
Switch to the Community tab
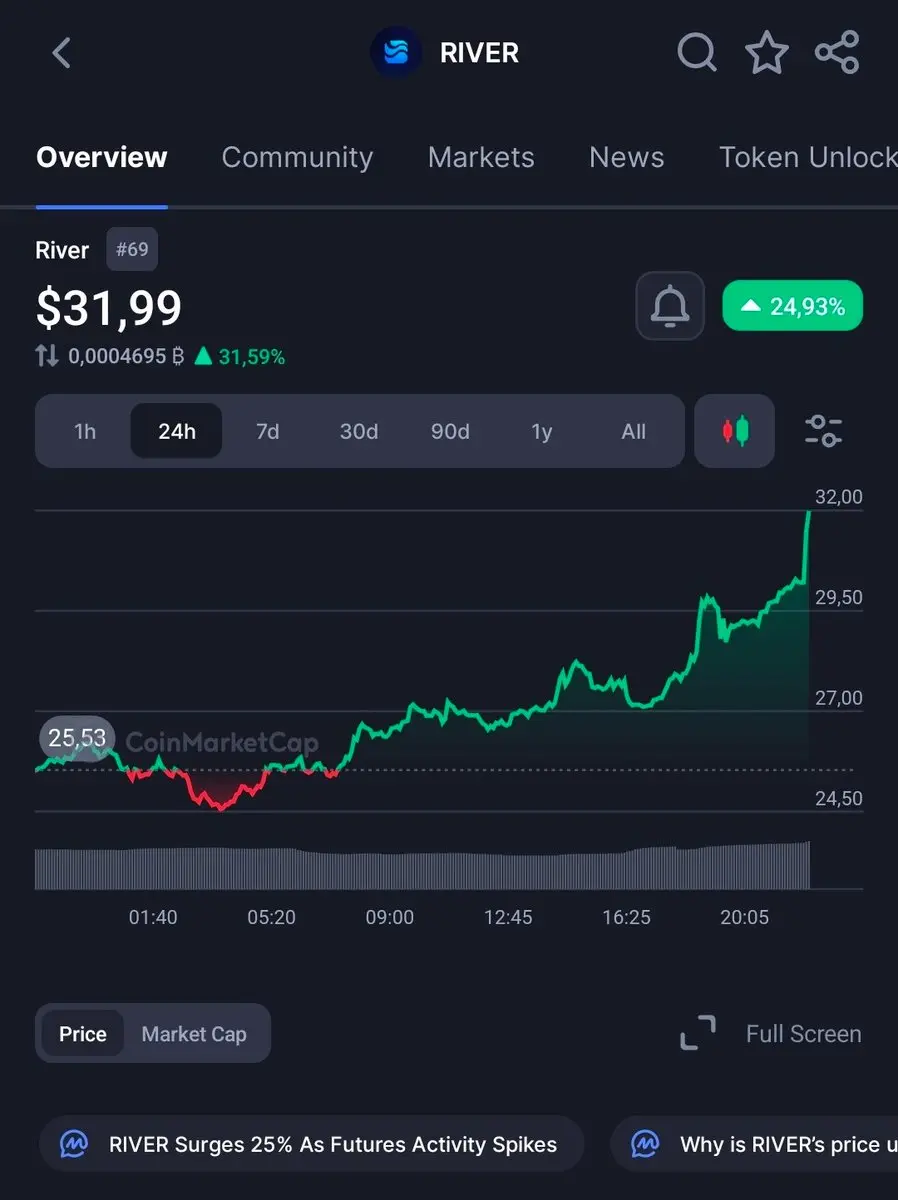point(297,157)
